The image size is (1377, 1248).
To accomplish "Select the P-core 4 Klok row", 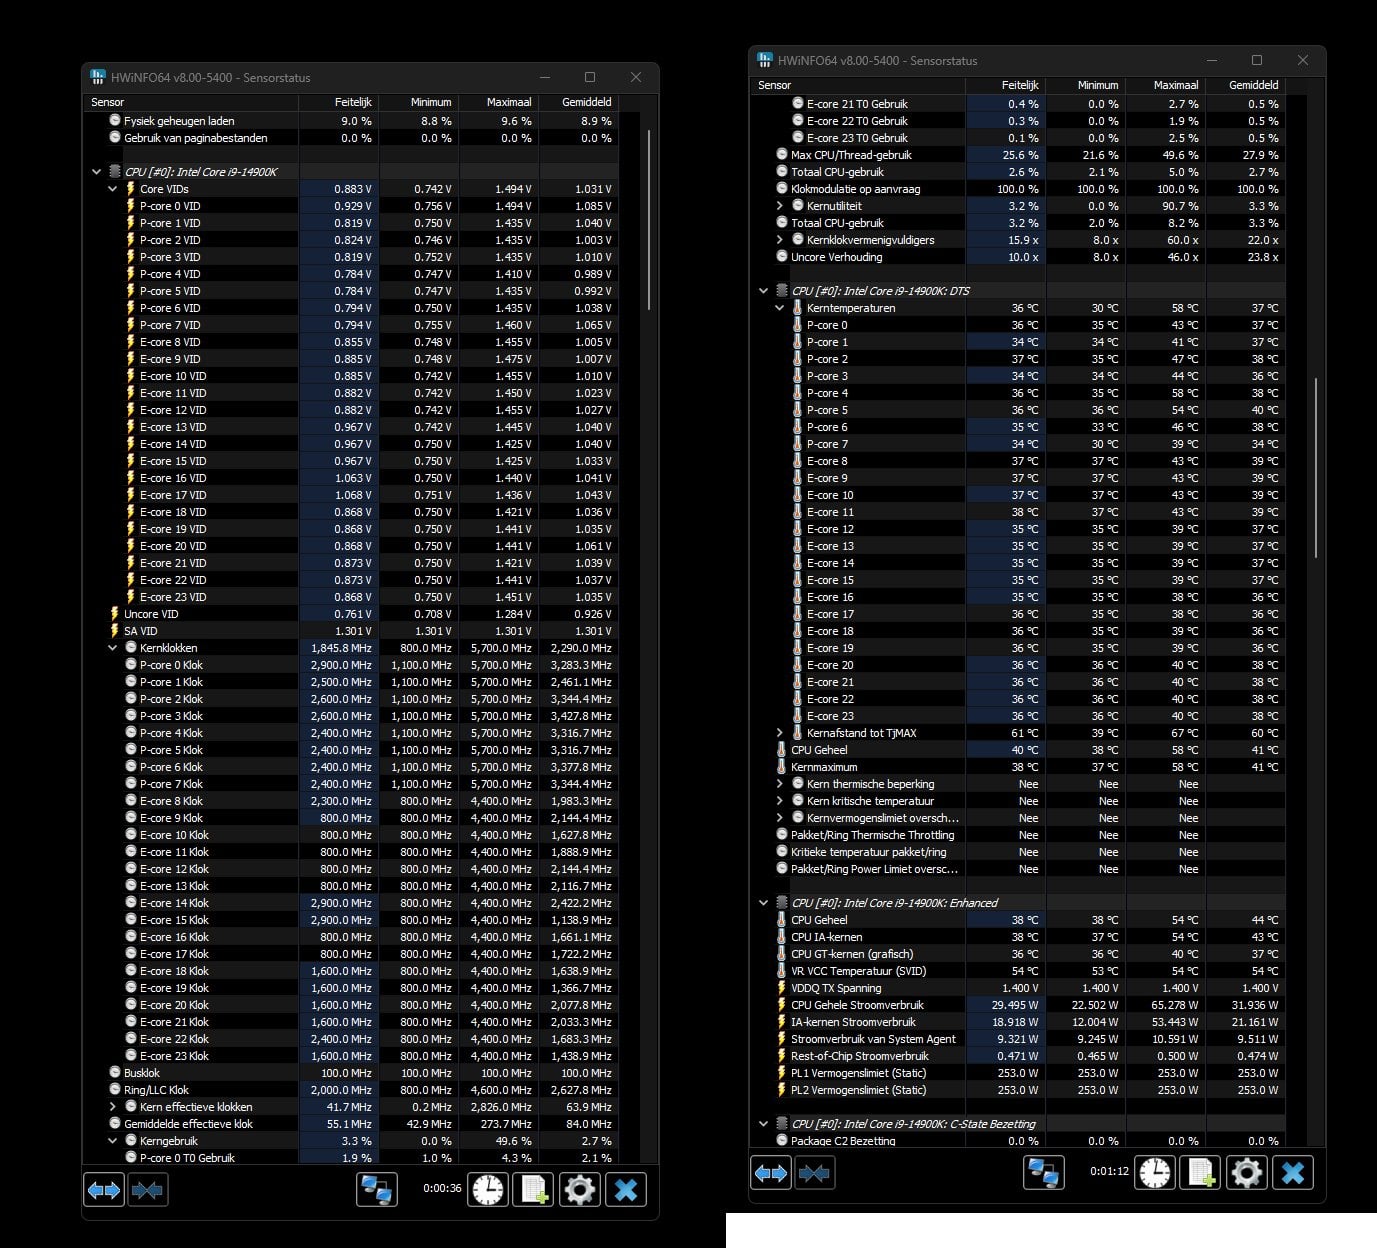I will click(x=351, y=733).
